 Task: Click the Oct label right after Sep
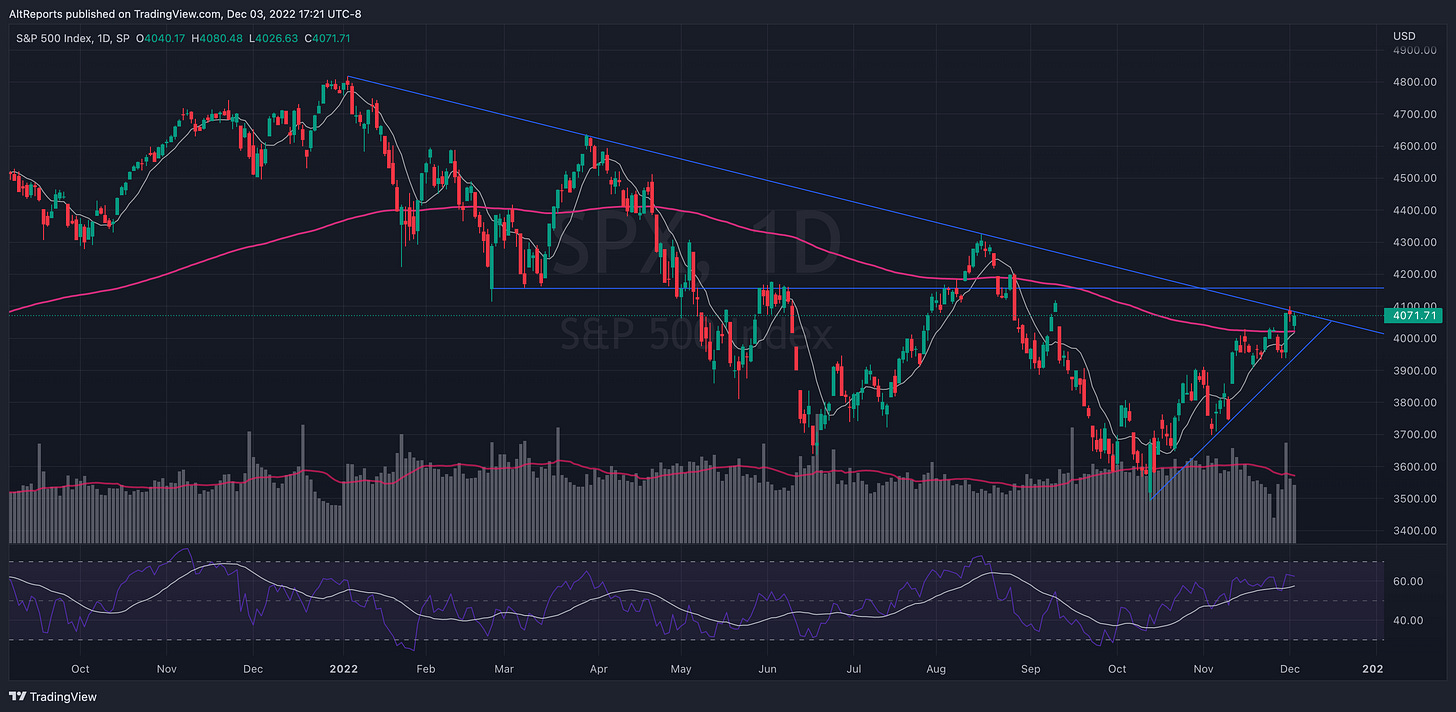click(1117, 669)
